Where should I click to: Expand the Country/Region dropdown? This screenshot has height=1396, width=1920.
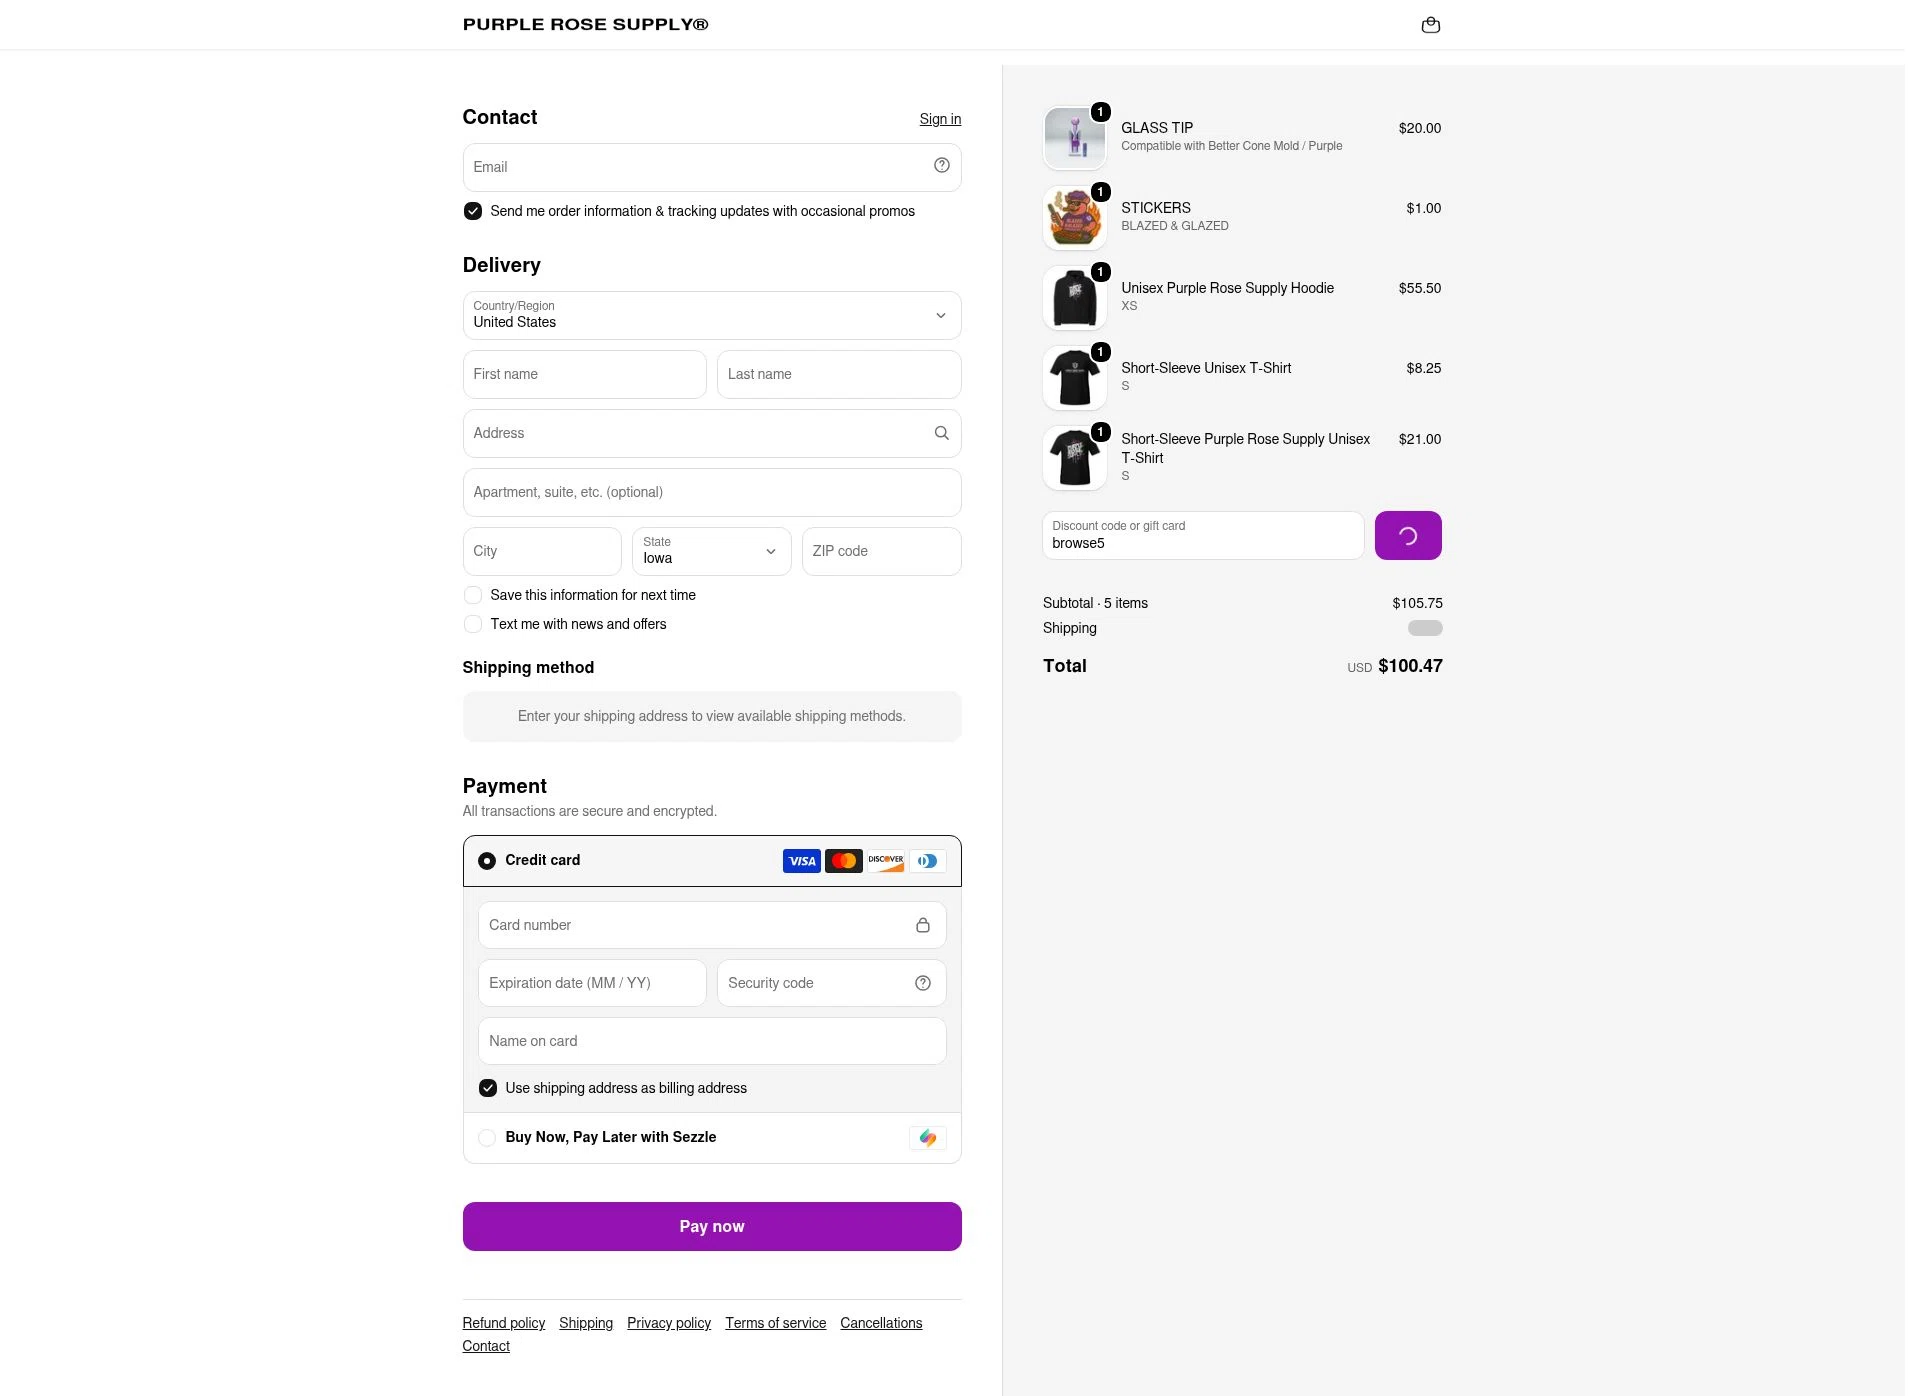(712, 316)
